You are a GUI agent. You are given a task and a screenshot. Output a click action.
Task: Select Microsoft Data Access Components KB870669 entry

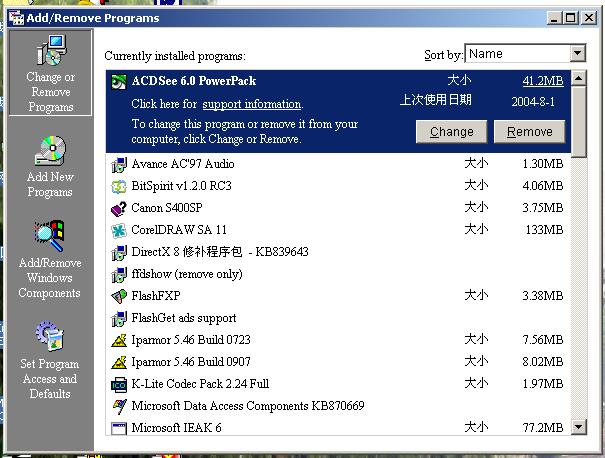[338, 406]
